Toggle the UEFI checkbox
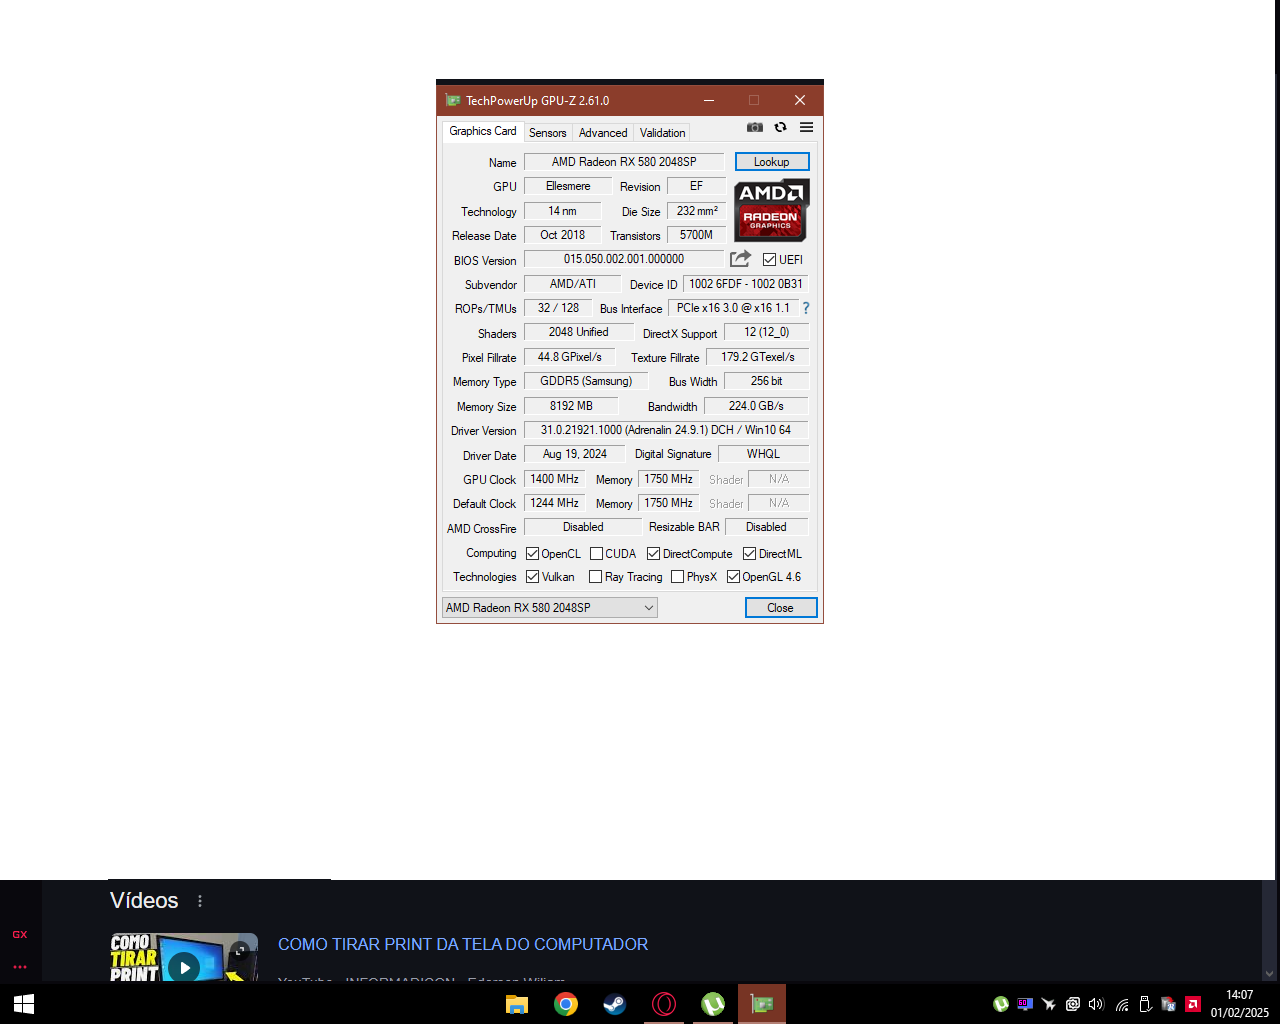Screen dimensions: 1280x1024 770,260
